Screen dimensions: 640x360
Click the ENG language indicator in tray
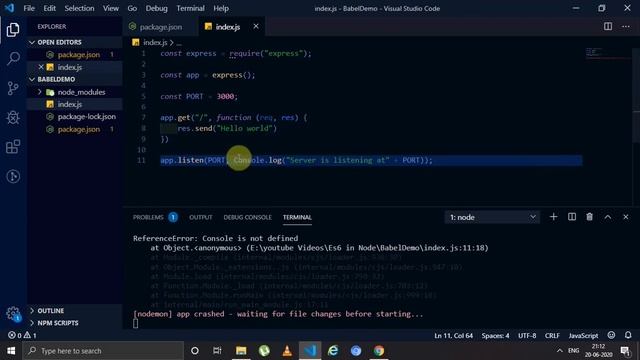573,351
